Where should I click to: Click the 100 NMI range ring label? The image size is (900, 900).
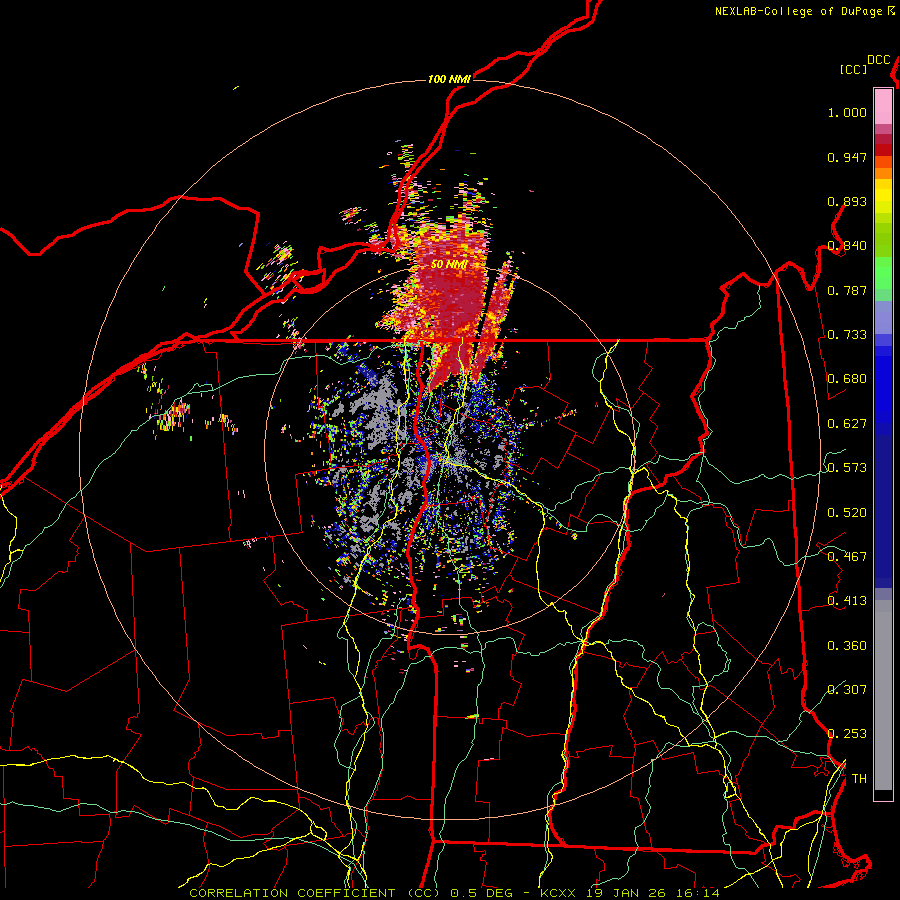[x=449, y=79]
